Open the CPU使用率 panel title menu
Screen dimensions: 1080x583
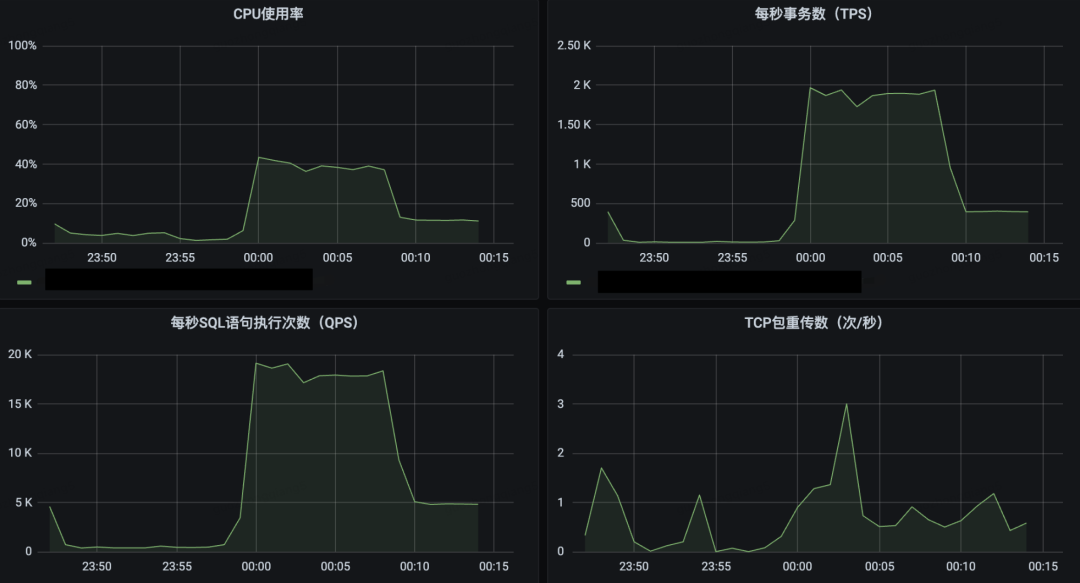coord(268,14)
